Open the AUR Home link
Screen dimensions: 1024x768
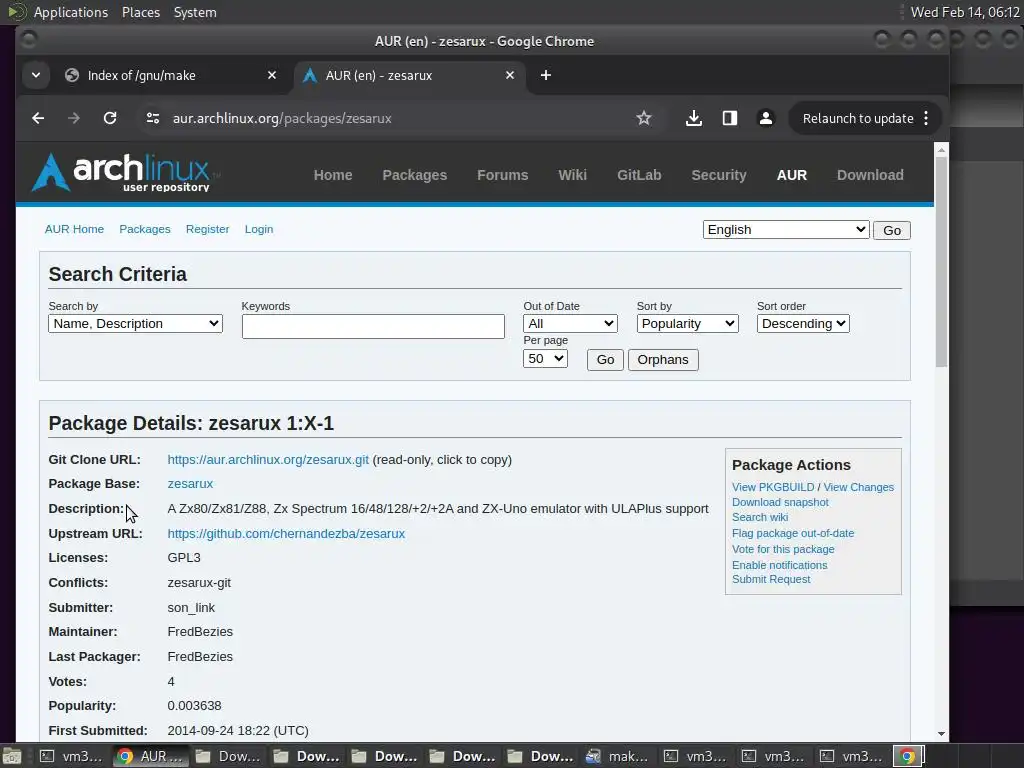click(74, 229)
